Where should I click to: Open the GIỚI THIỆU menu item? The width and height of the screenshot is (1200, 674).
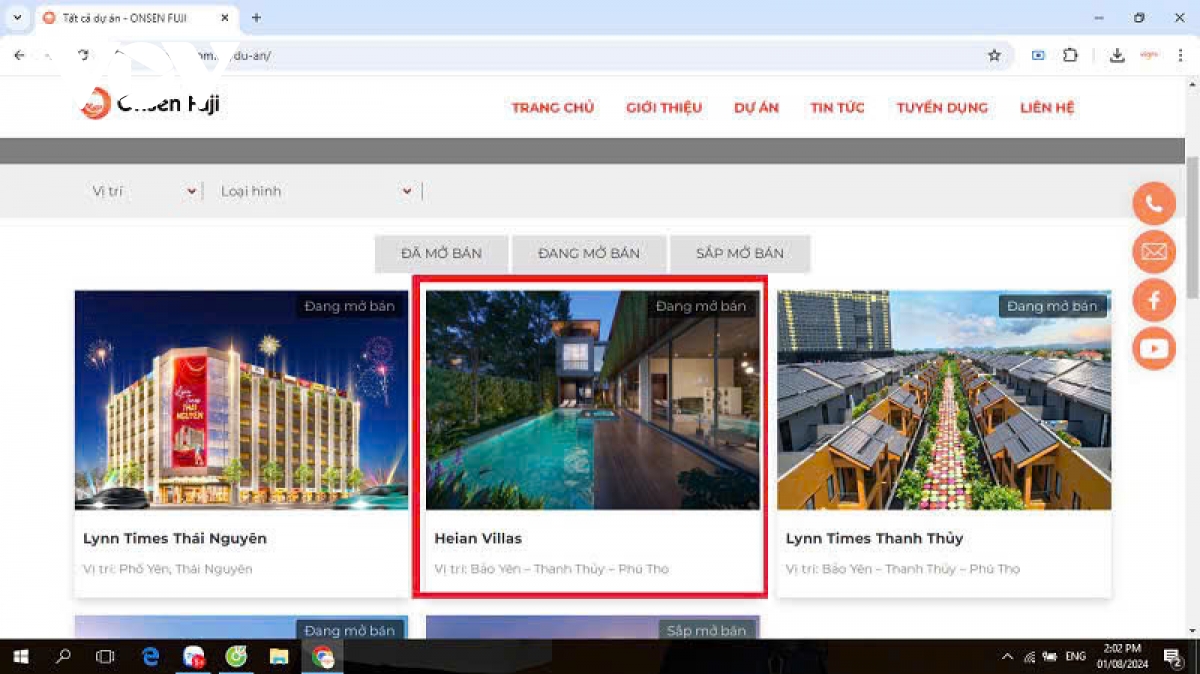[664, 108]
